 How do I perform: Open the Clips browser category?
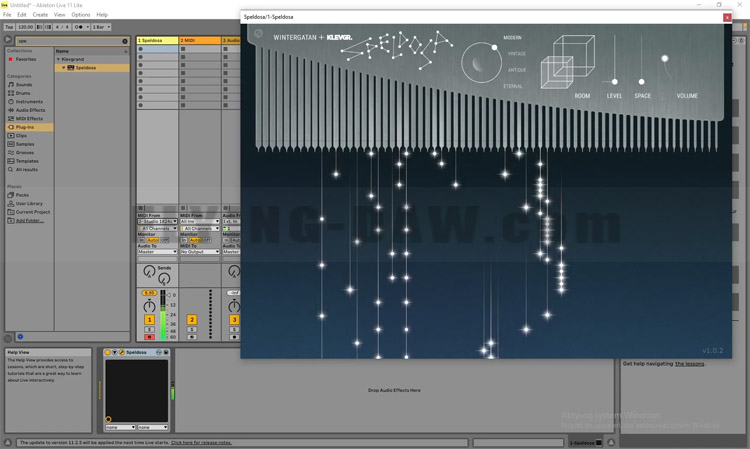click(x=21, y=136)
